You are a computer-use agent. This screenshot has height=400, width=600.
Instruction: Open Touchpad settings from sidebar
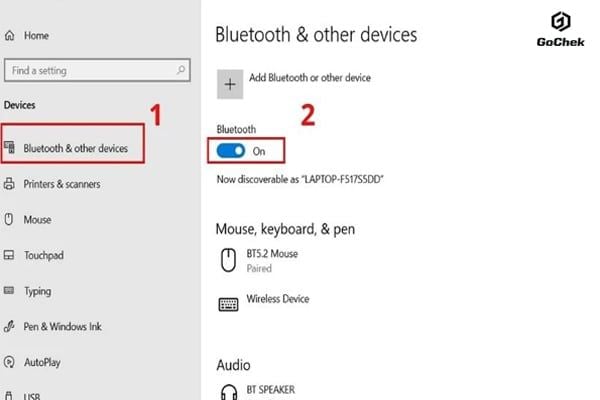pyautogui.click(x=44, y=255)
